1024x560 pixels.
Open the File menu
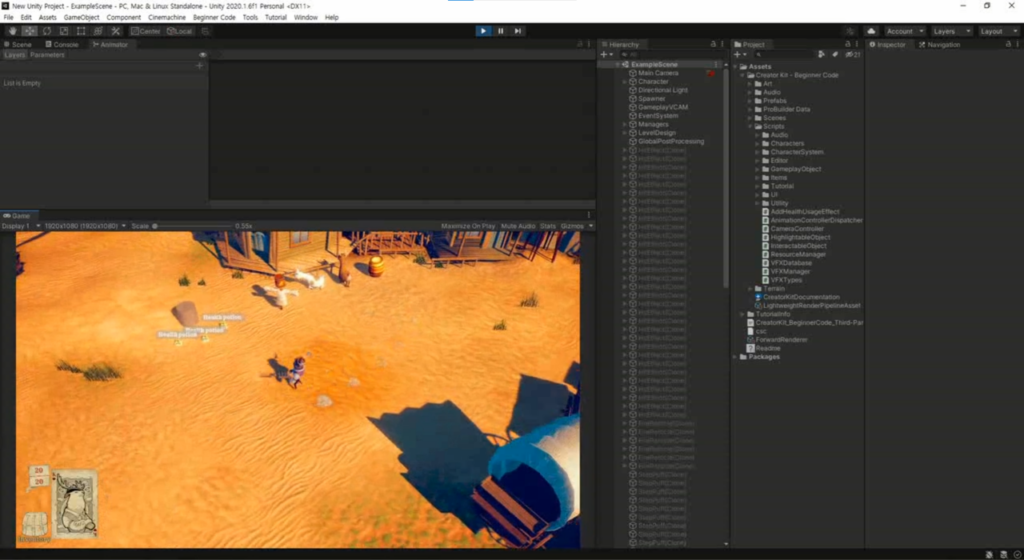[8, 18]
